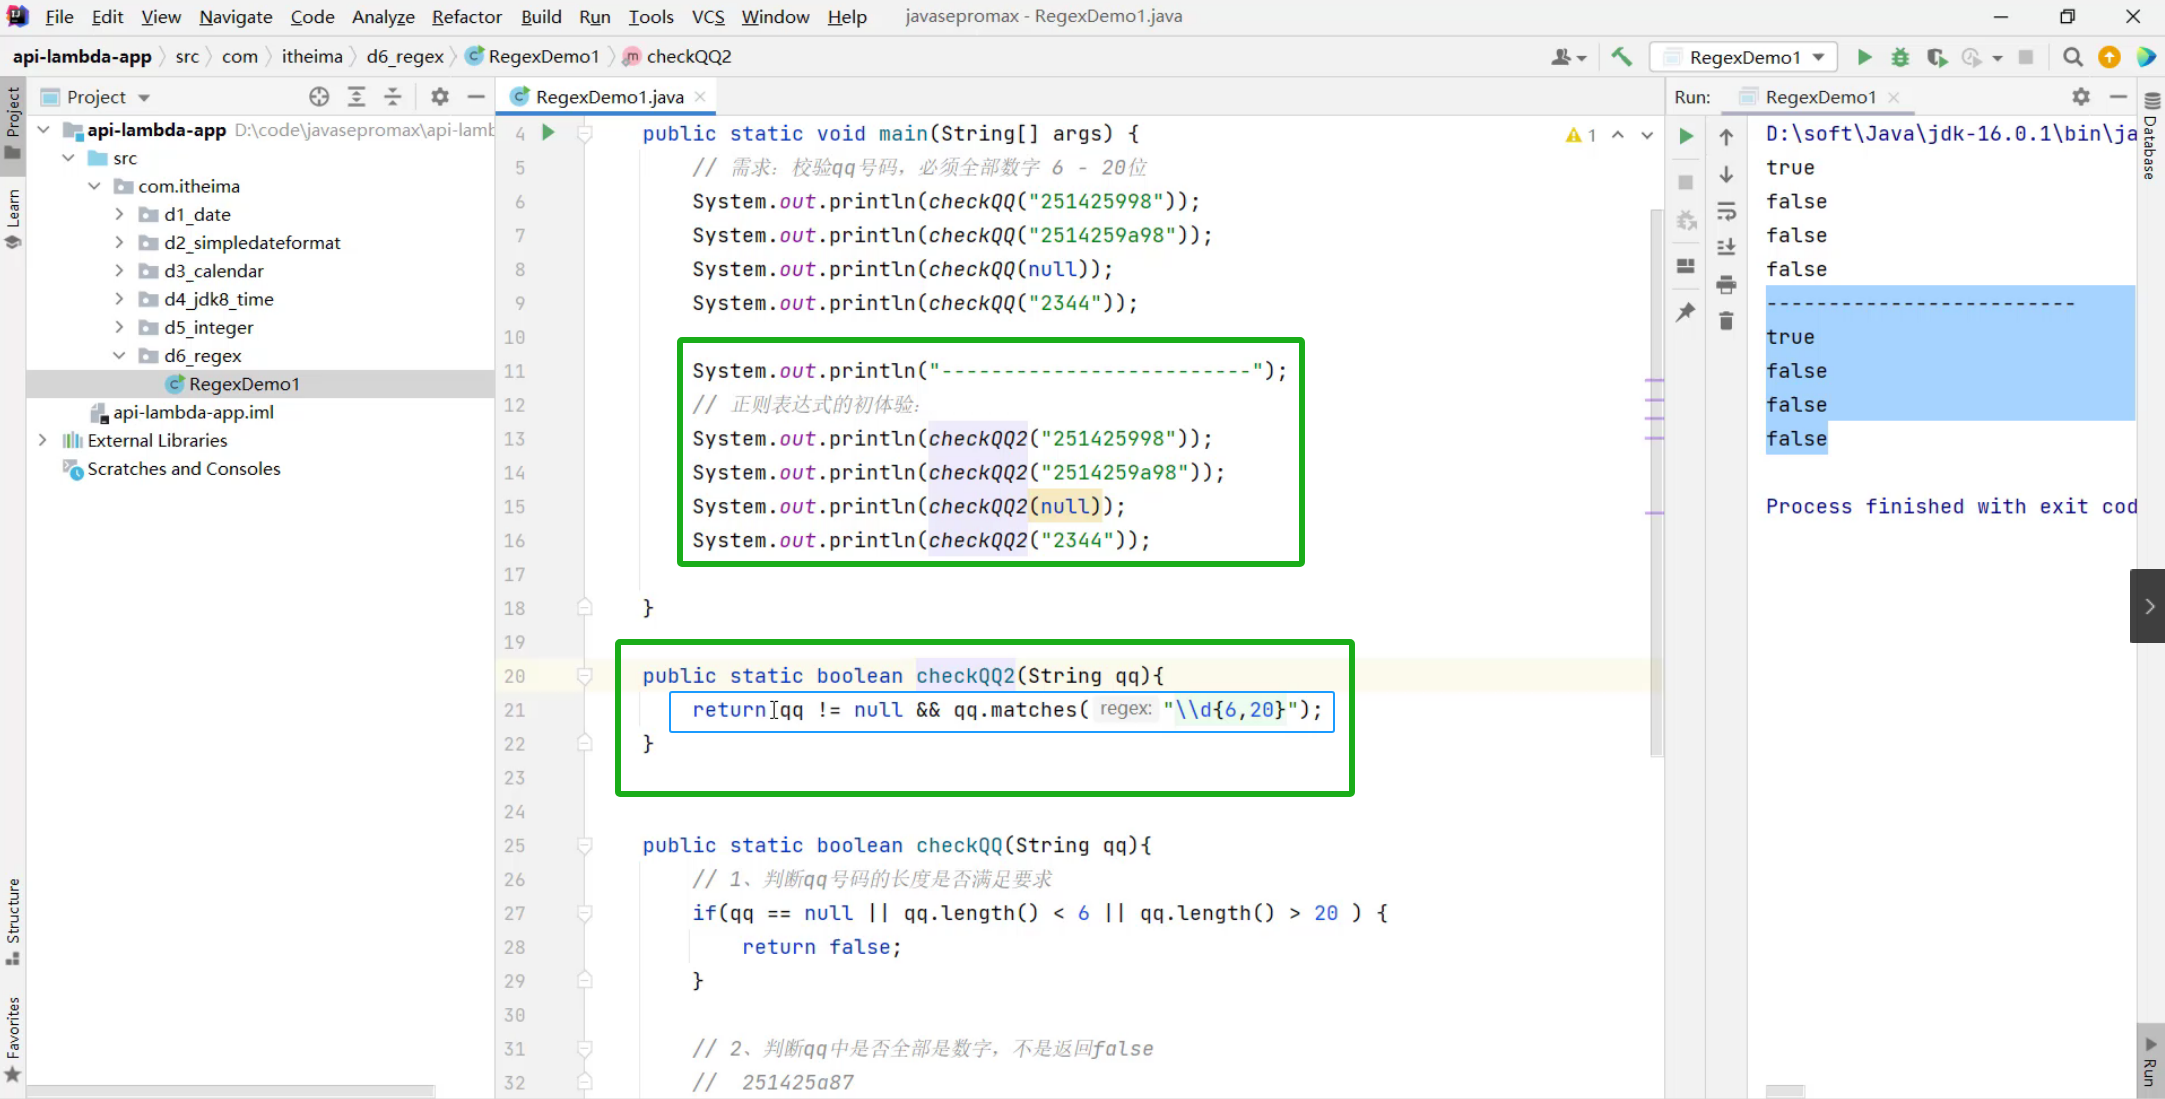
Task: Toggle soft-wrap in the Run console
Action: pyautogui.click(x=1726, y=212)
